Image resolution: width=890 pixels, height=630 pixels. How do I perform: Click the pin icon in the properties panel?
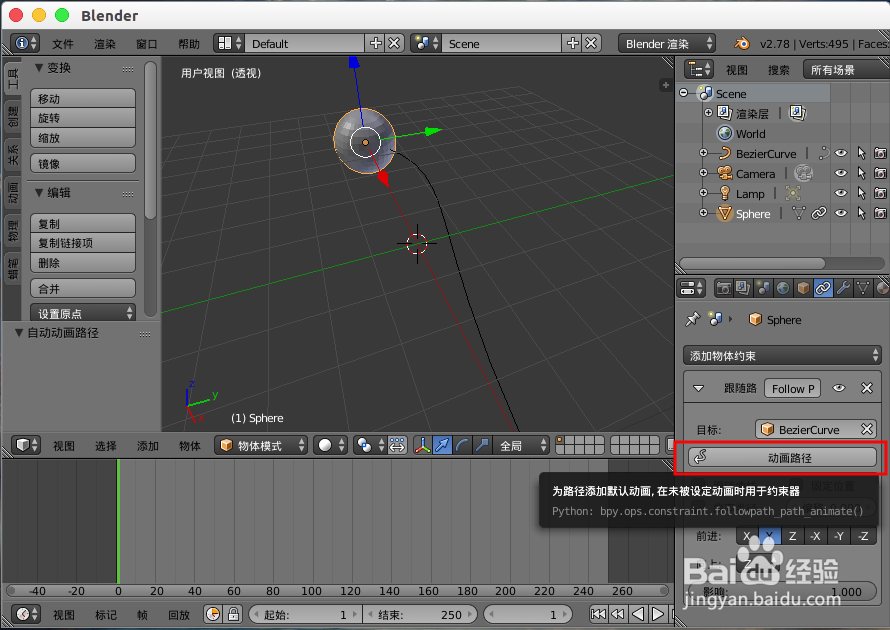(694, 317)
